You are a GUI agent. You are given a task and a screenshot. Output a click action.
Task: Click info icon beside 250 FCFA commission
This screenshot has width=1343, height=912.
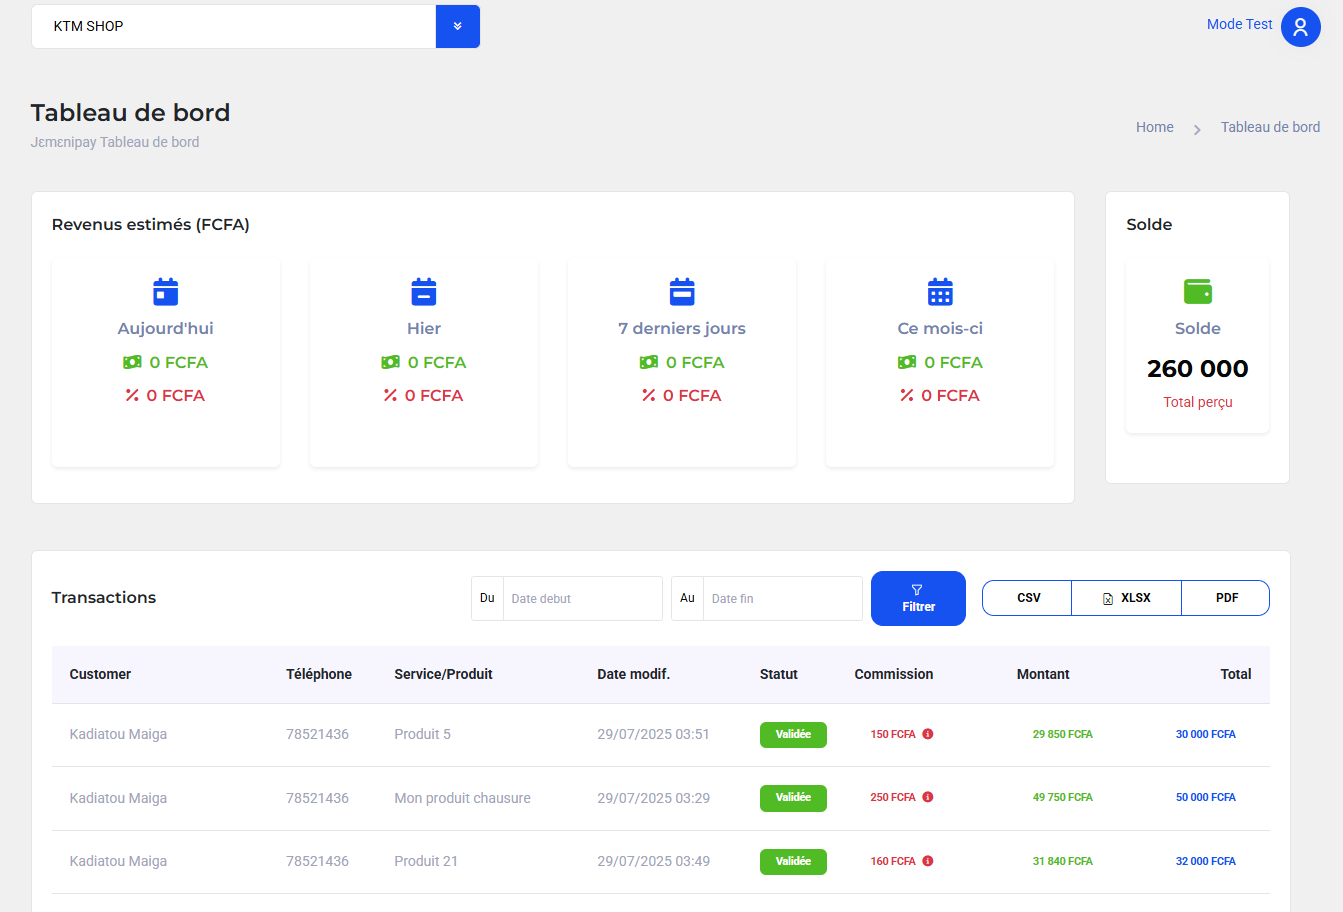[928, 798]
